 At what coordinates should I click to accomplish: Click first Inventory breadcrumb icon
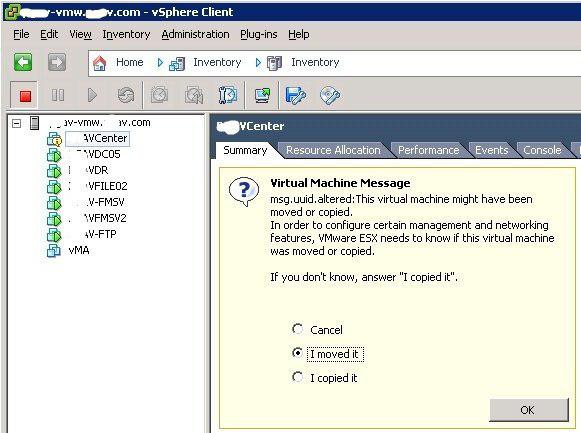click(x=177, y=63)
